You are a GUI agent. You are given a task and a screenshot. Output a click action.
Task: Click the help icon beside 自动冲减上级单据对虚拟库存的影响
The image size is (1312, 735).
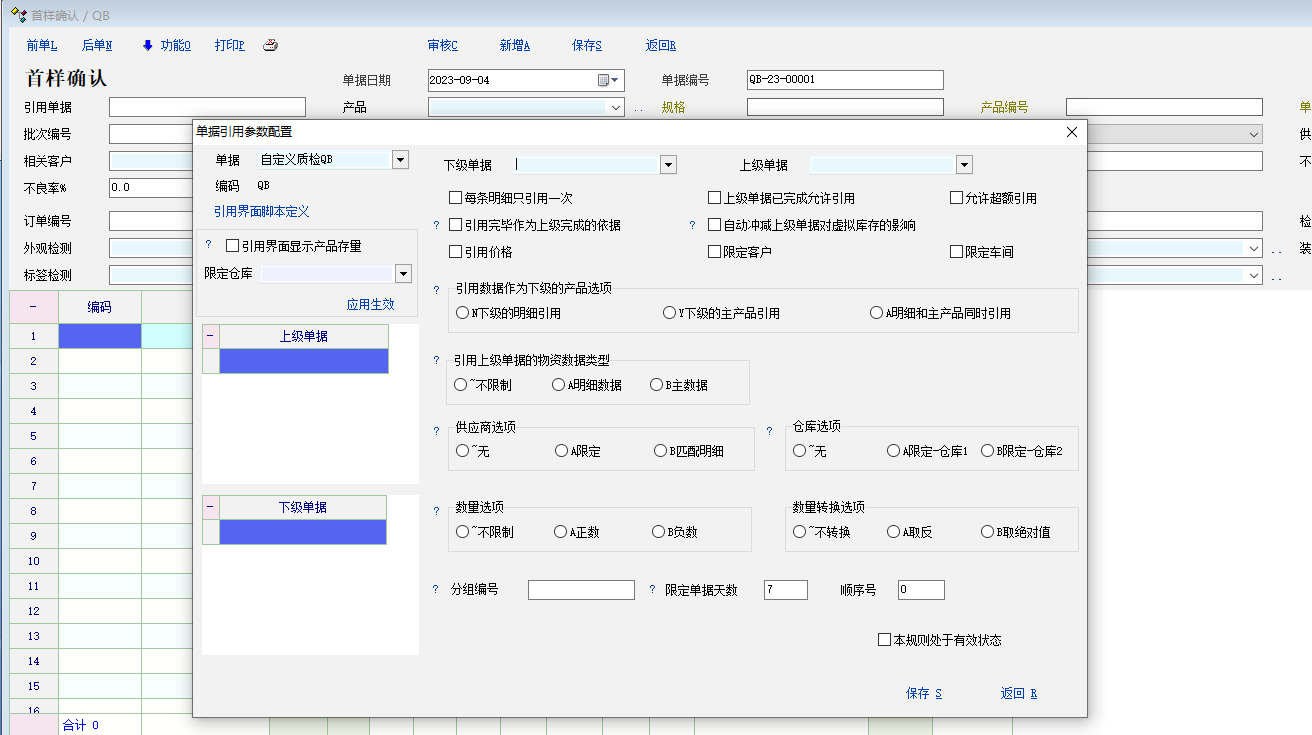692,226
